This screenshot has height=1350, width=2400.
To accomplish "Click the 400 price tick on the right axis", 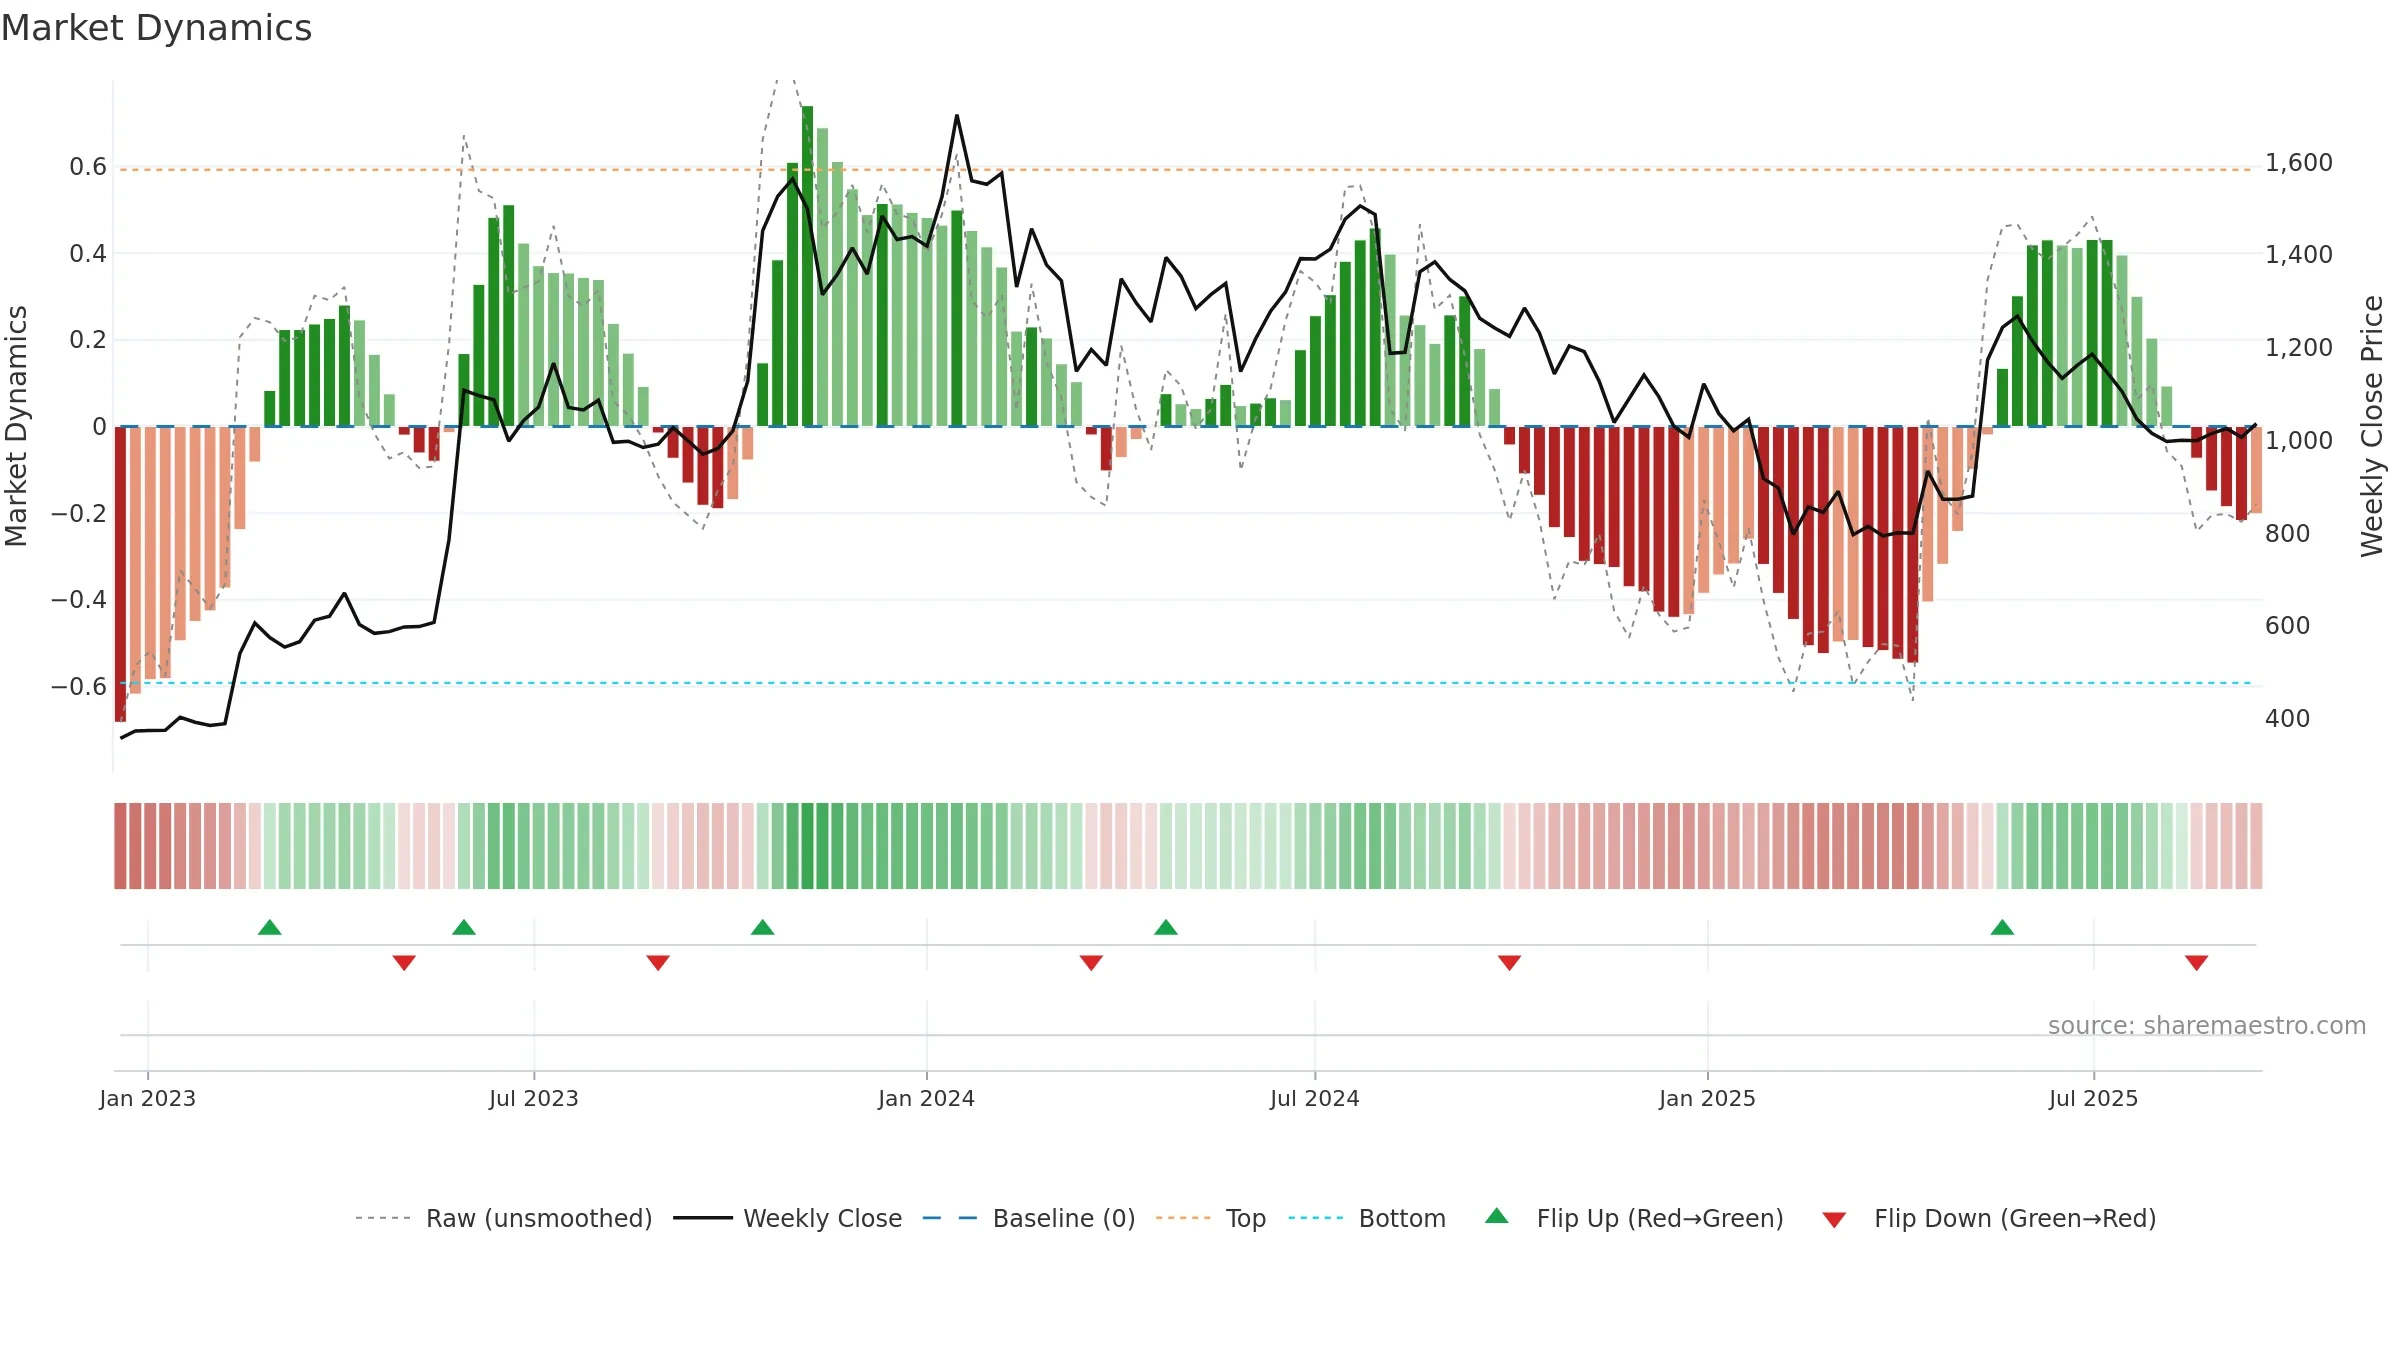I will click(2288, 718).
